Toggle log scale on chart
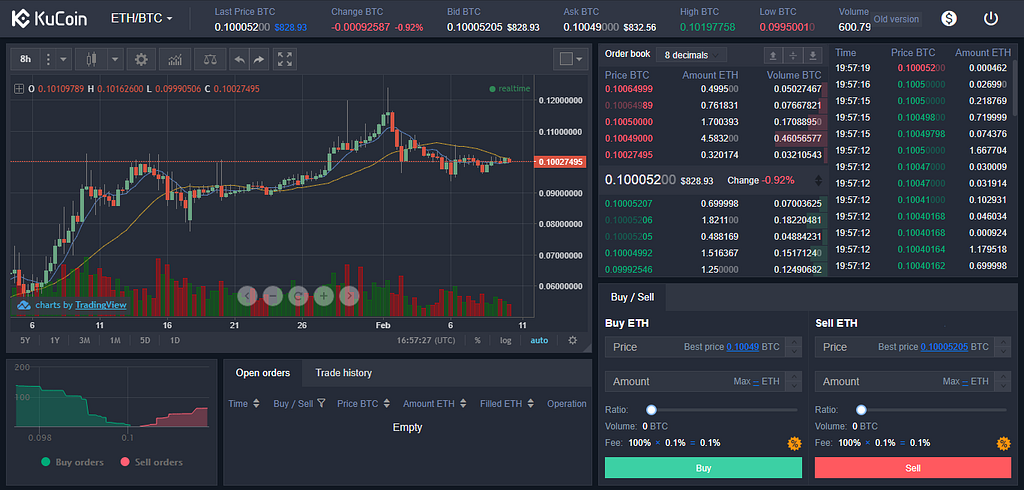 point(505,340)
